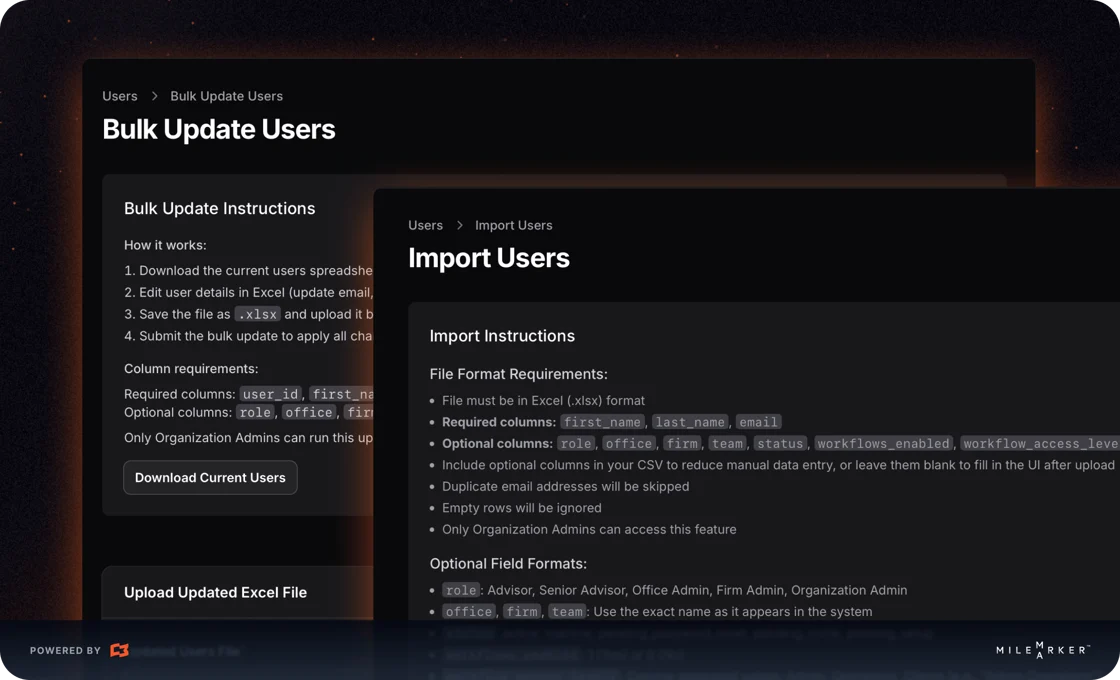
Task: Click the user_id tag in Bulk Update window
Action: [270, 394]
